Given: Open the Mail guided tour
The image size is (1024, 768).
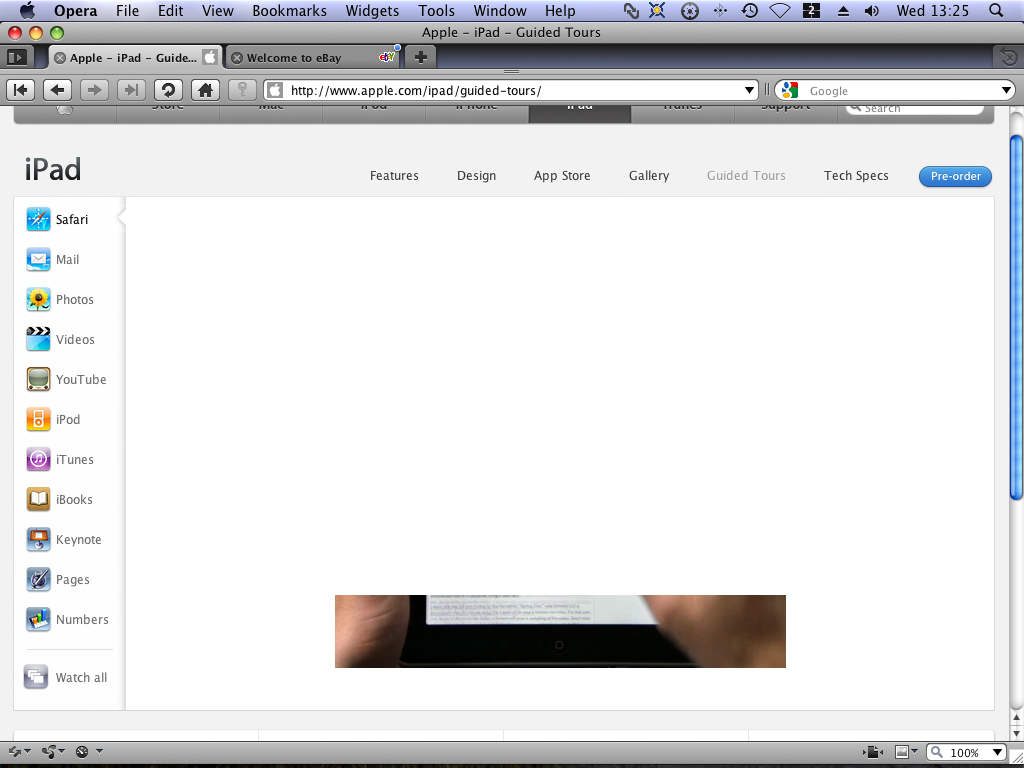Looking at the screenshot, I should click(x=52, y=259).
